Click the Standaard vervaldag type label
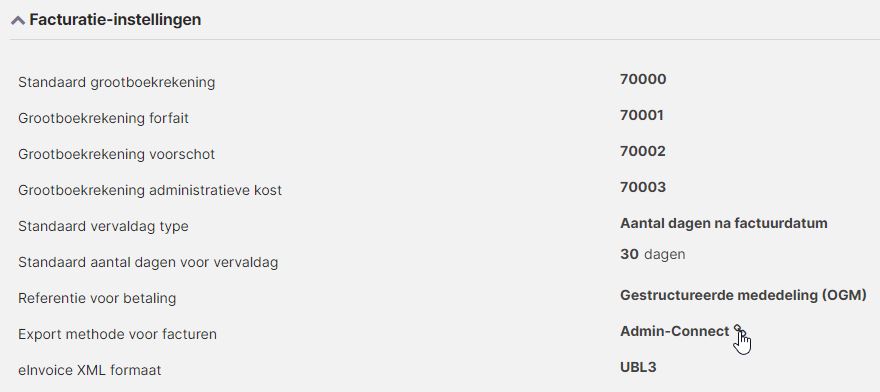Screen dimensions: 880x392 103,226
